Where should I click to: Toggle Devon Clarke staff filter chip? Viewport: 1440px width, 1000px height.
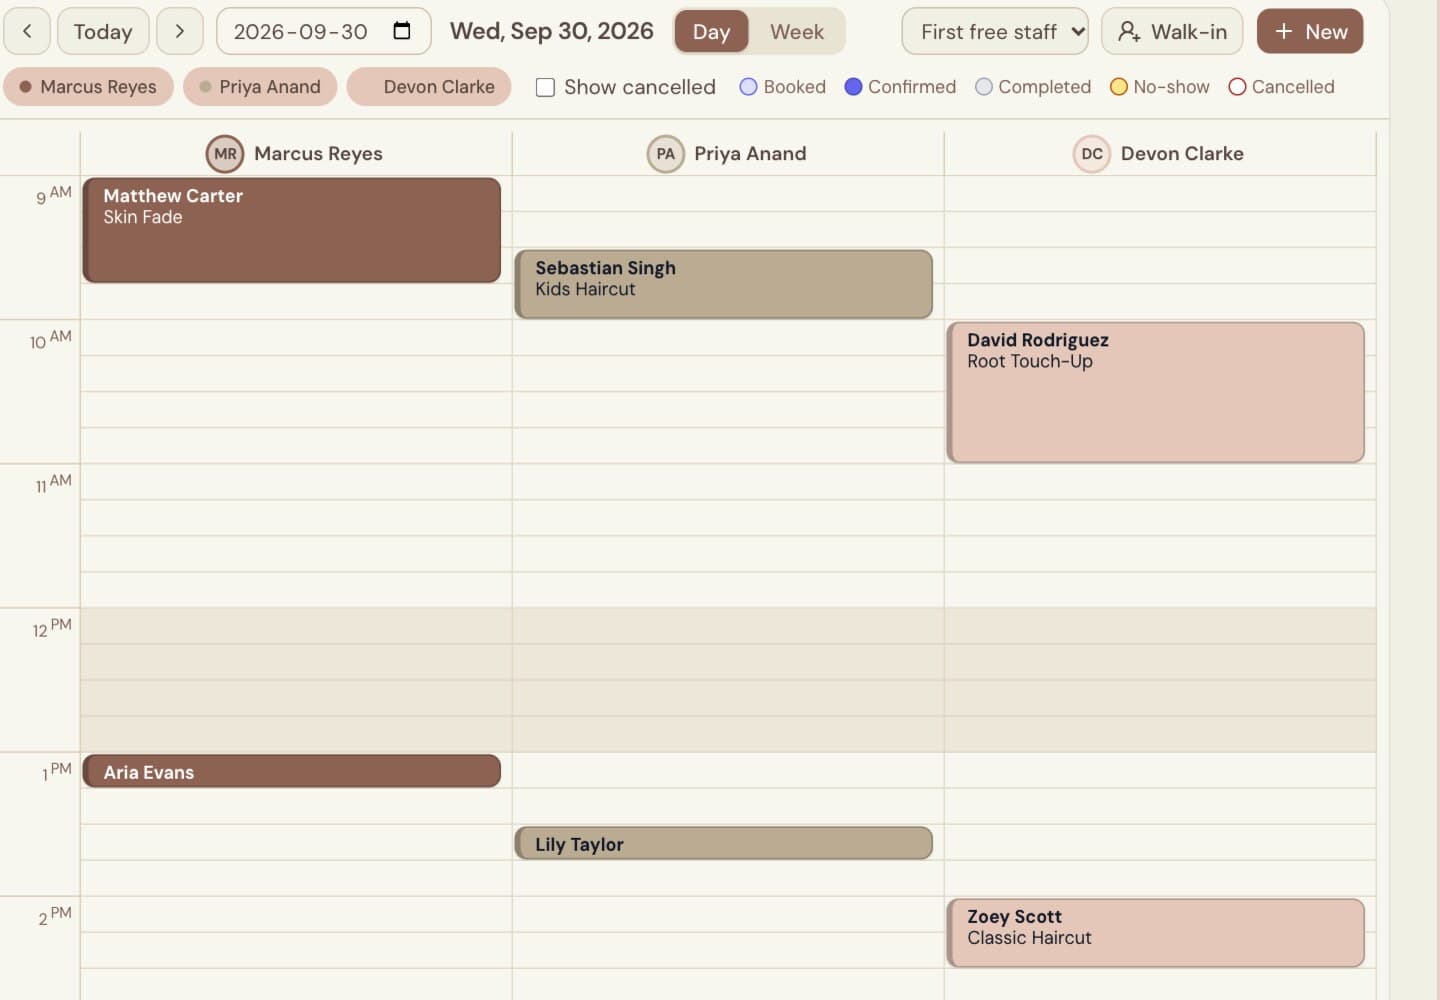point(429,87)
